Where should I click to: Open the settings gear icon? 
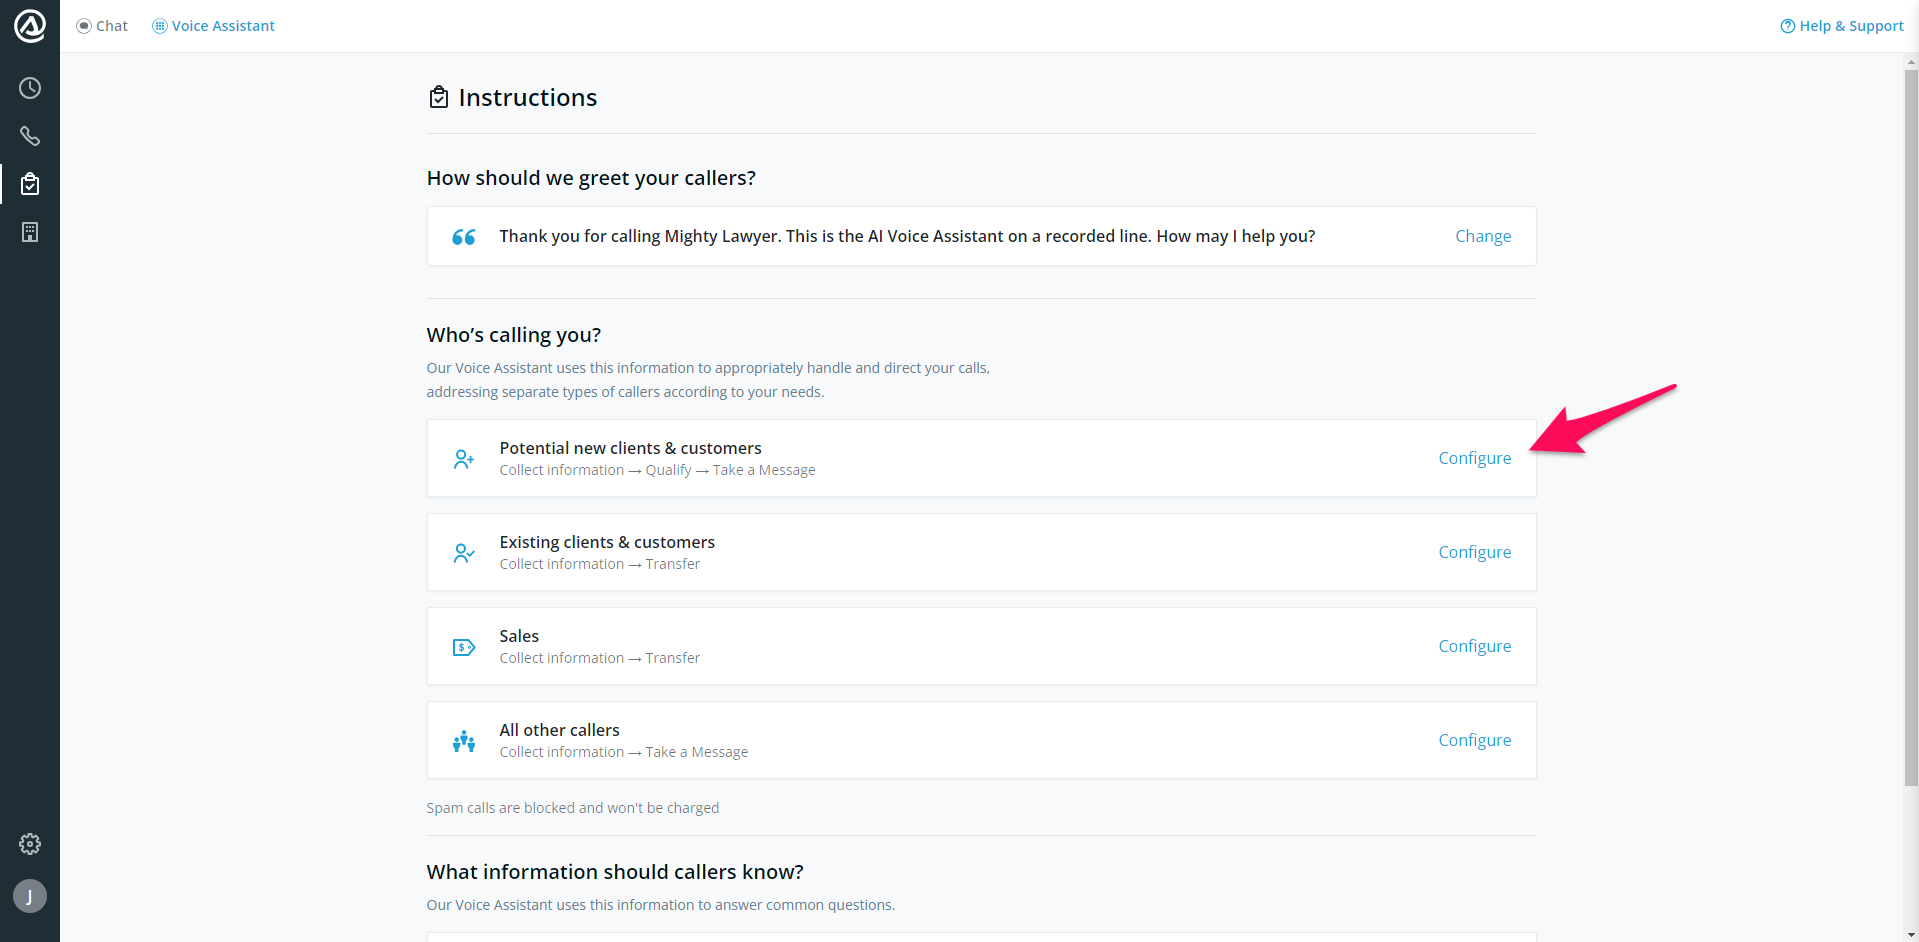30,844
